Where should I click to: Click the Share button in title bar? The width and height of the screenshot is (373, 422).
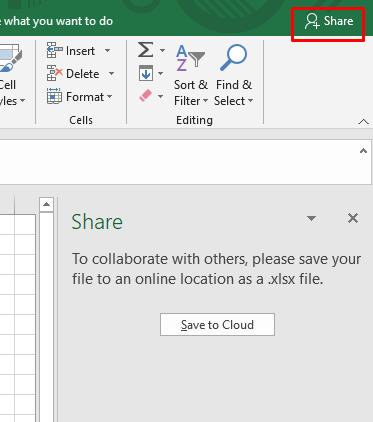[x=329, y=21]
